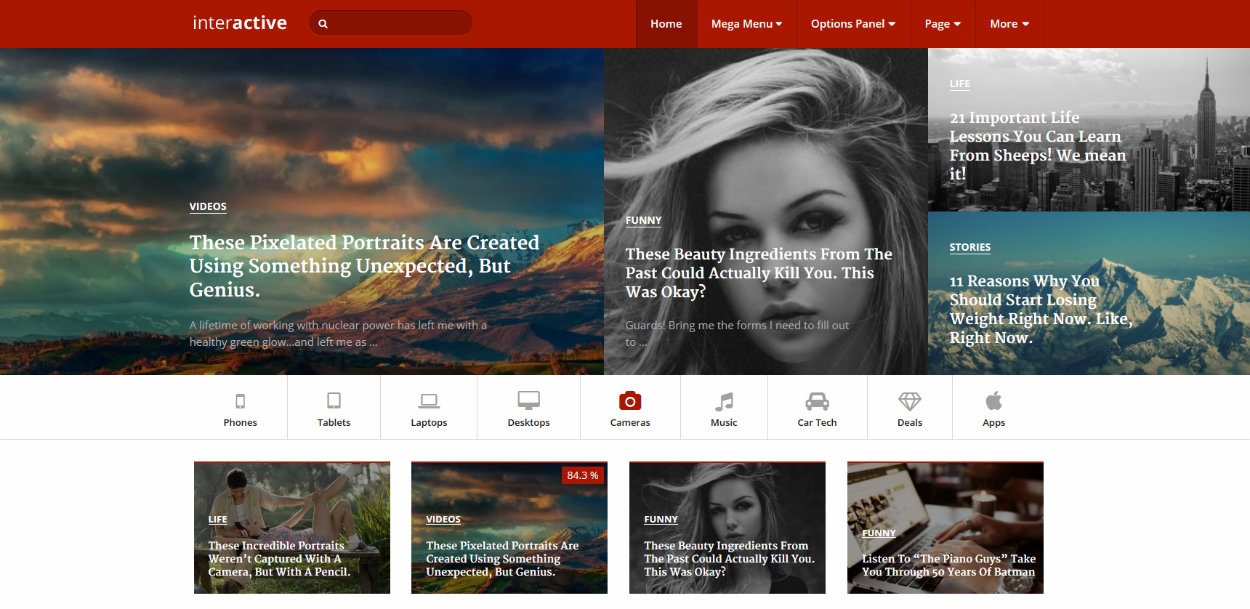This screenshot has width=1250, height=609.
Task: Go to the Home menu item
Action: [x=666, y=24]
